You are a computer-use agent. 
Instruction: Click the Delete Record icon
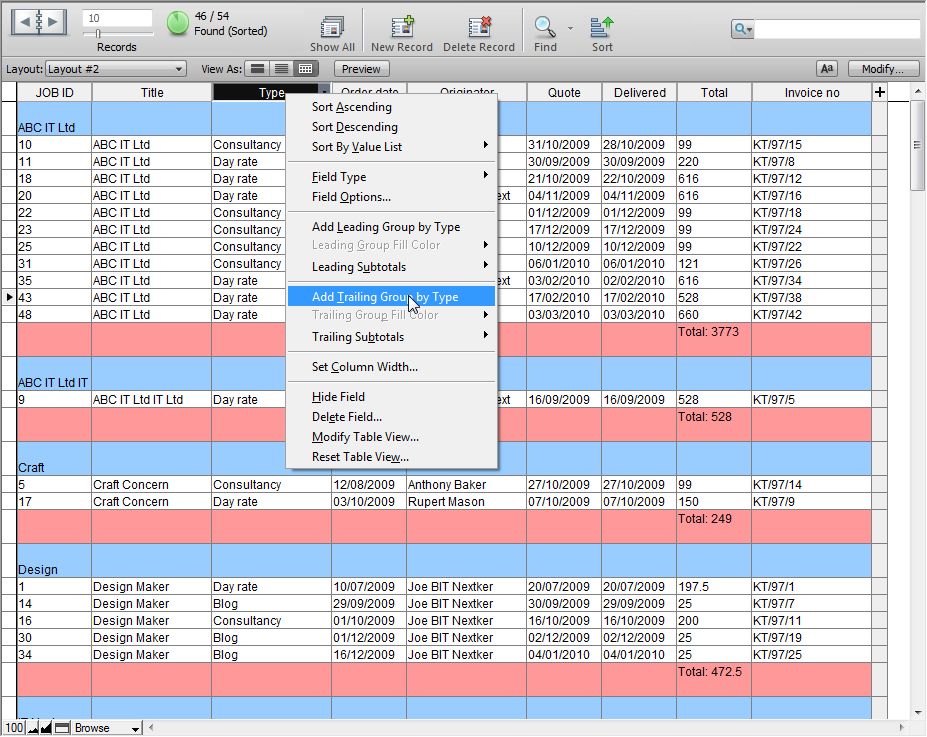[x=478, y=27]
